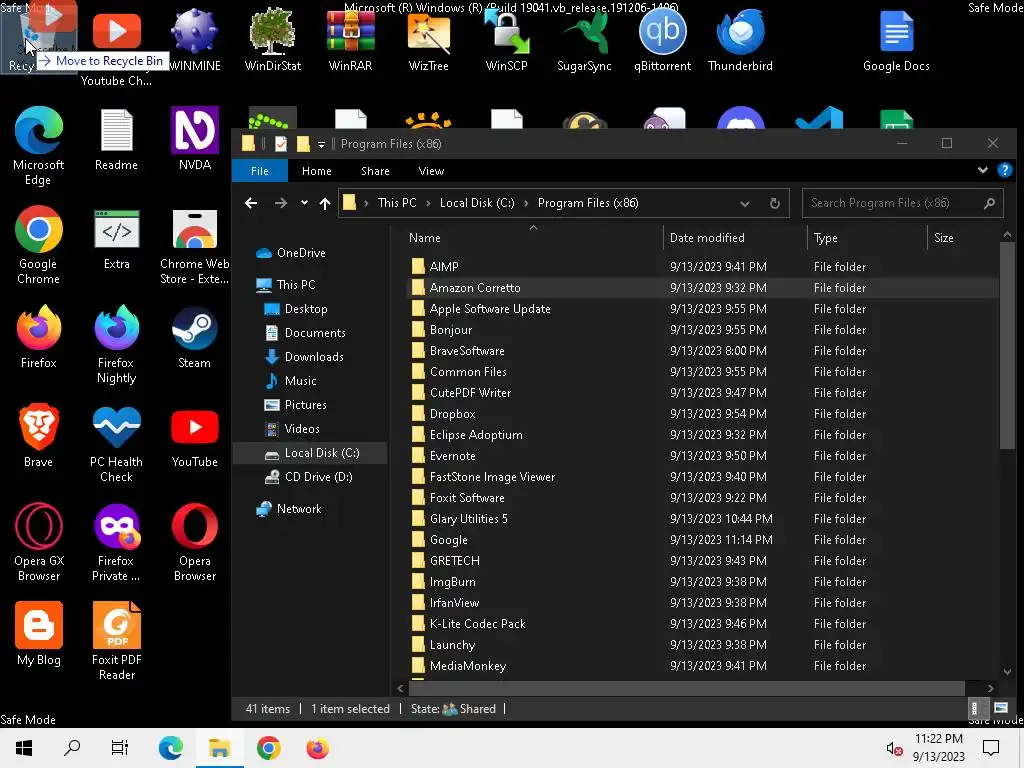Select the Steam desktop icon

[x=195, y=338]
